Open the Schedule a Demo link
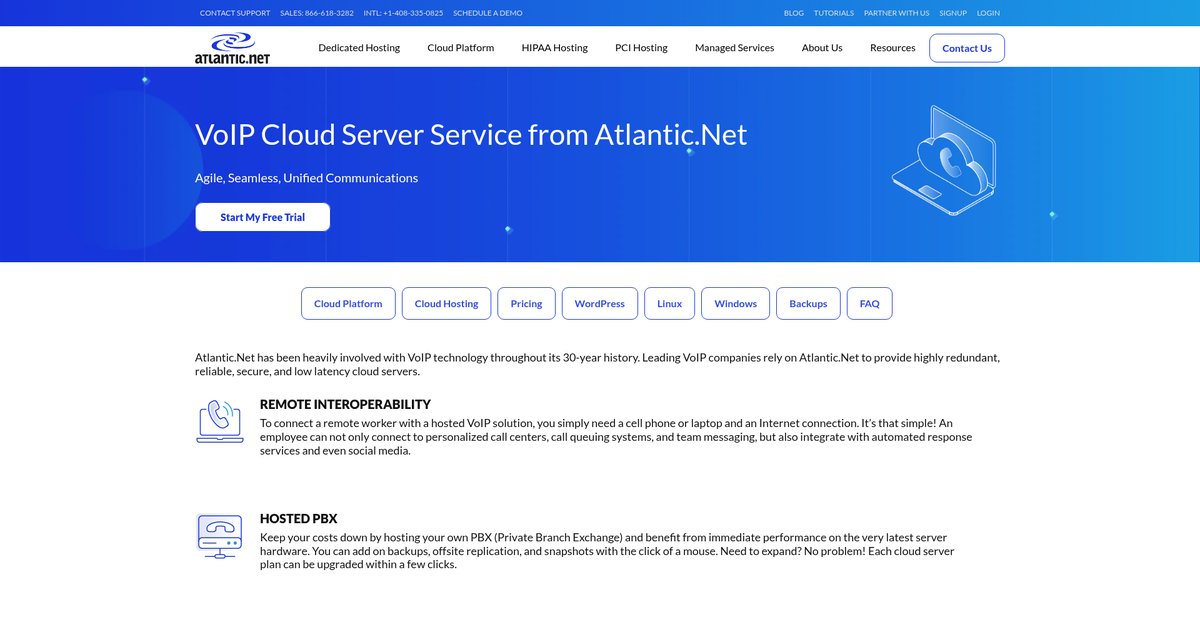 488,13
